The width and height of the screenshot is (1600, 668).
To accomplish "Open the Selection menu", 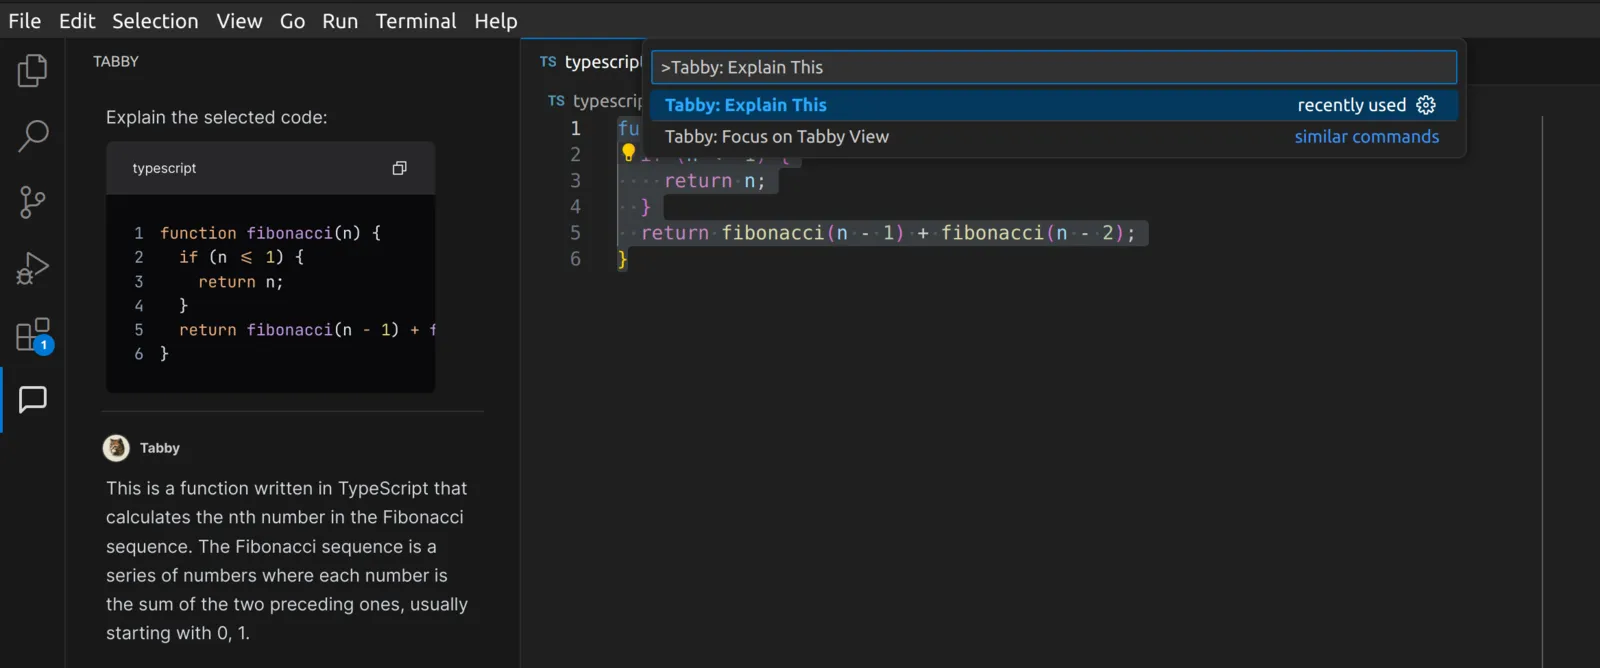I will [x=155, y=21].
